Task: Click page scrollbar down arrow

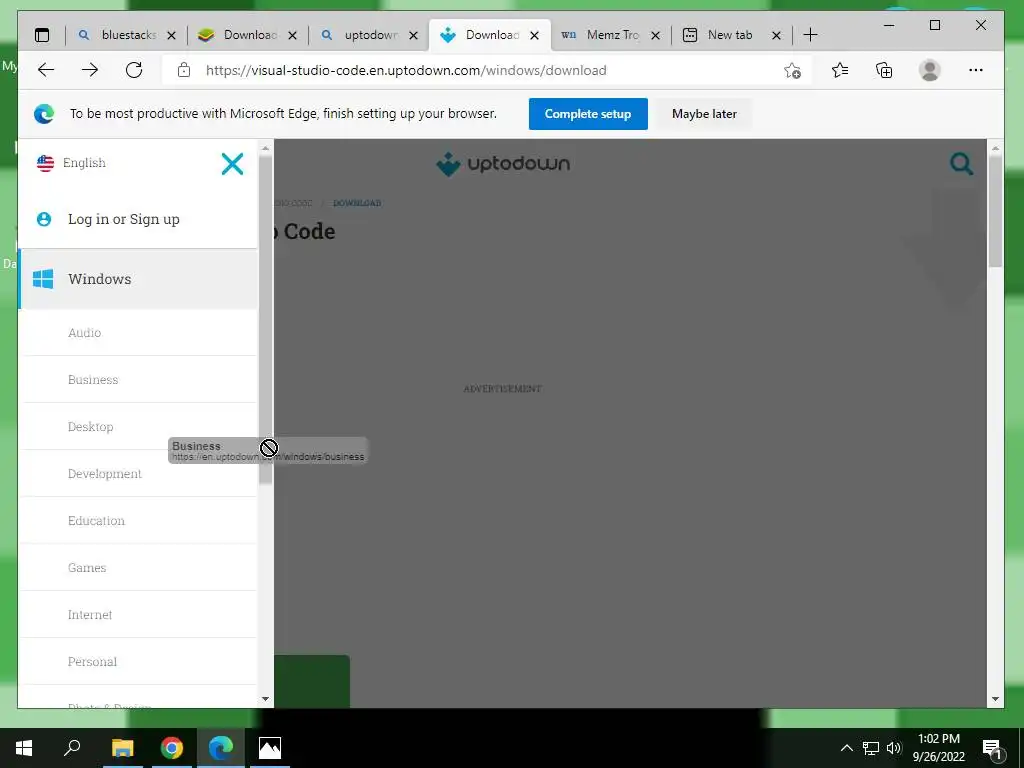Action: coord(995,699)
